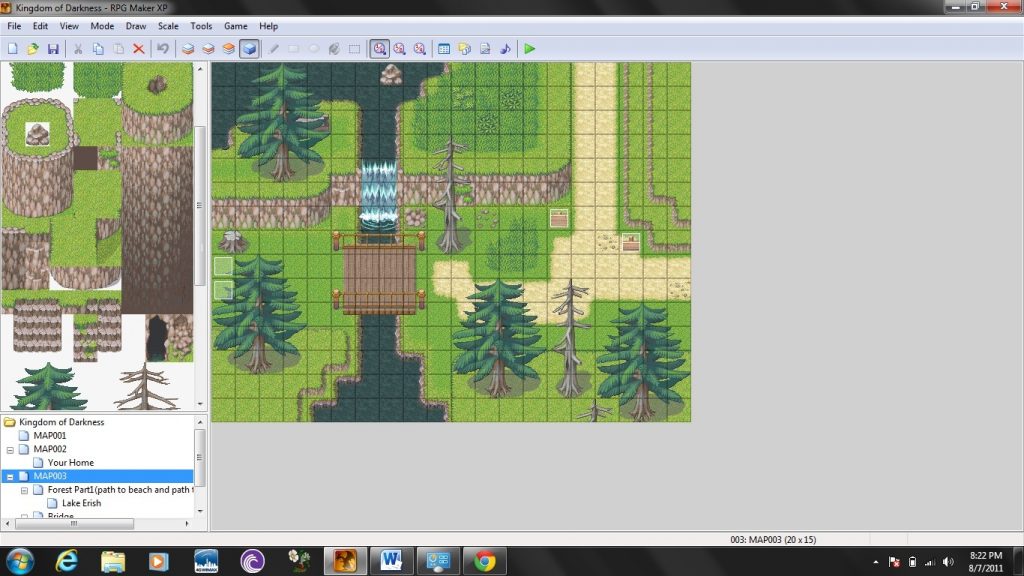Image resolution: width=1024 pixels, height=576 pixels.
Task: Open the Draw menu
Action: [x=136, y=26]
